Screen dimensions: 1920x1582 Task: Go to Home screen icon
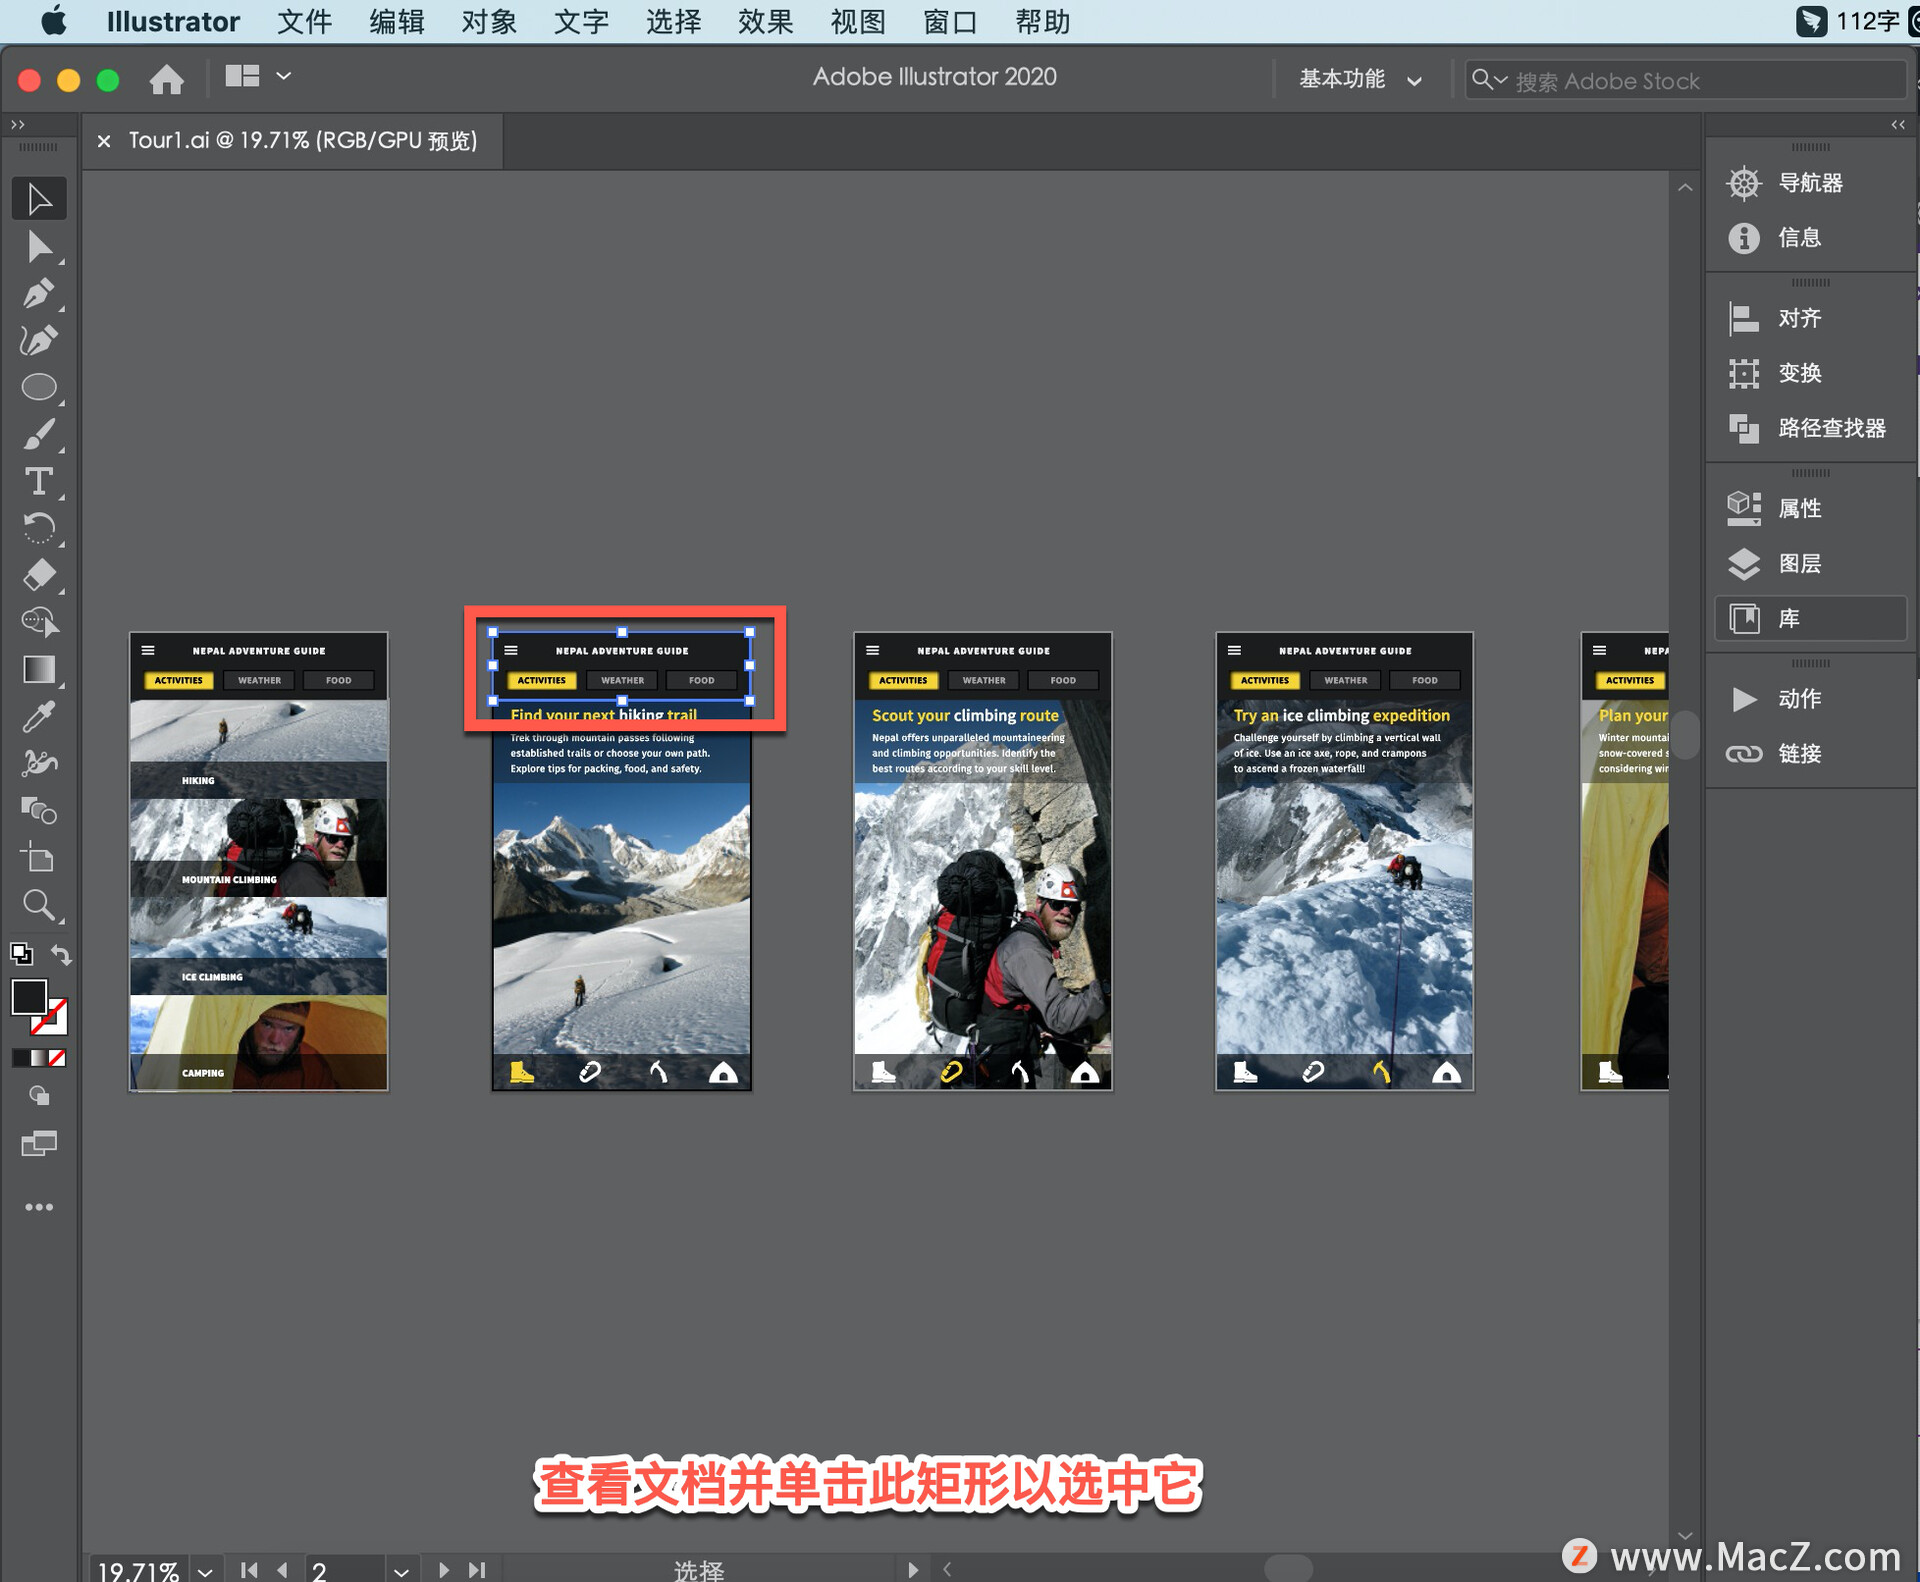click(167, 79)
